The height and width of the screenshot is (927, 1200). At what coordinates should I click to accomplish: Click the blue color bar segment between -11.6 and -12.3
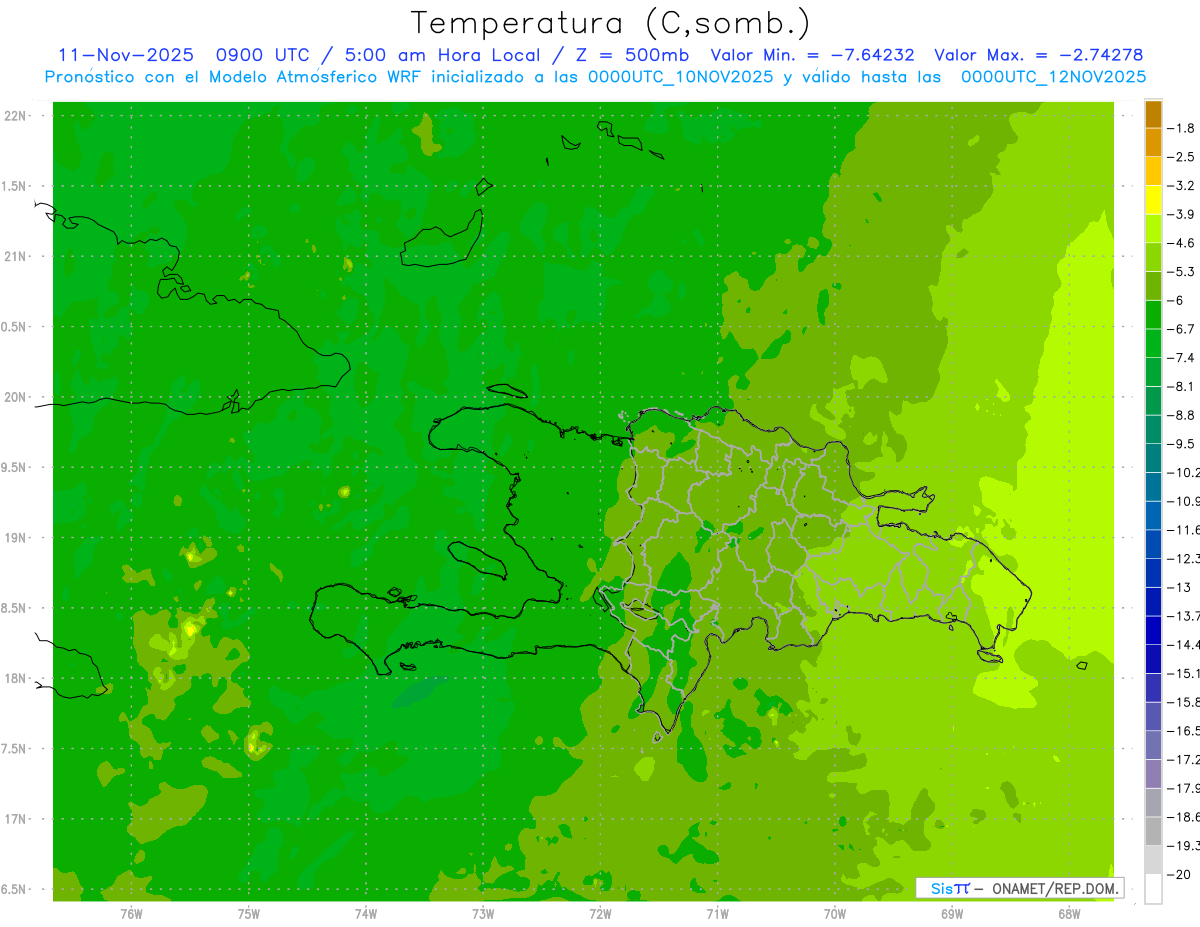1153,544
